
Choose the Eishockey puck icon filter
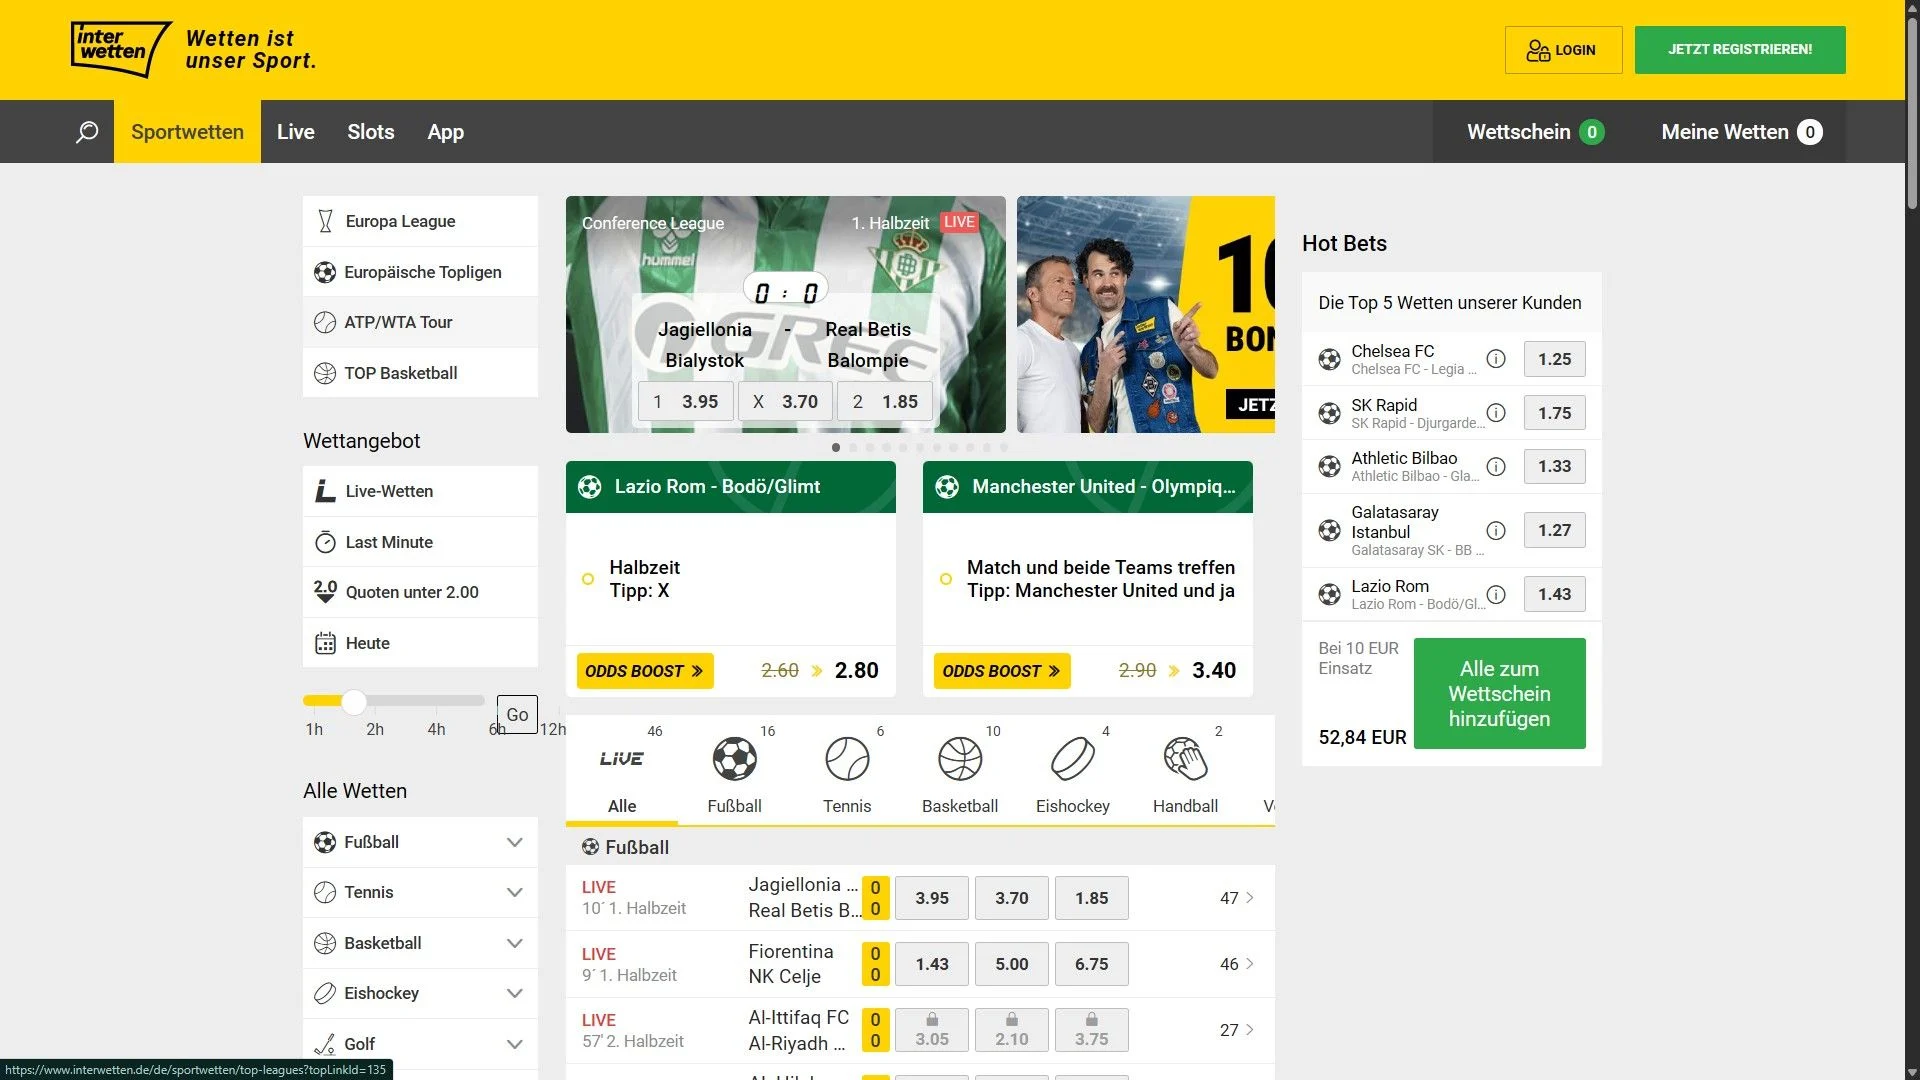[1072, 760]
